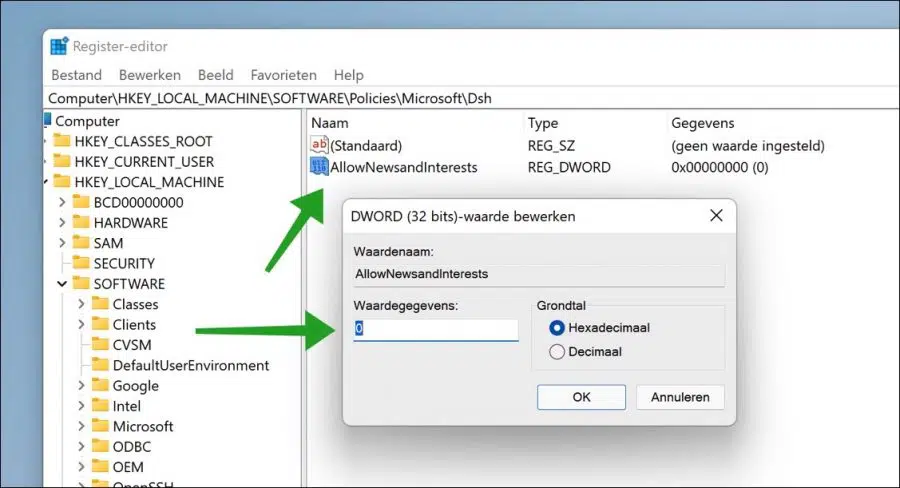This screenshot has width=900, height=488.
Task: Click the SOFTWARE folder icon
Action: (x=81, y=284)
